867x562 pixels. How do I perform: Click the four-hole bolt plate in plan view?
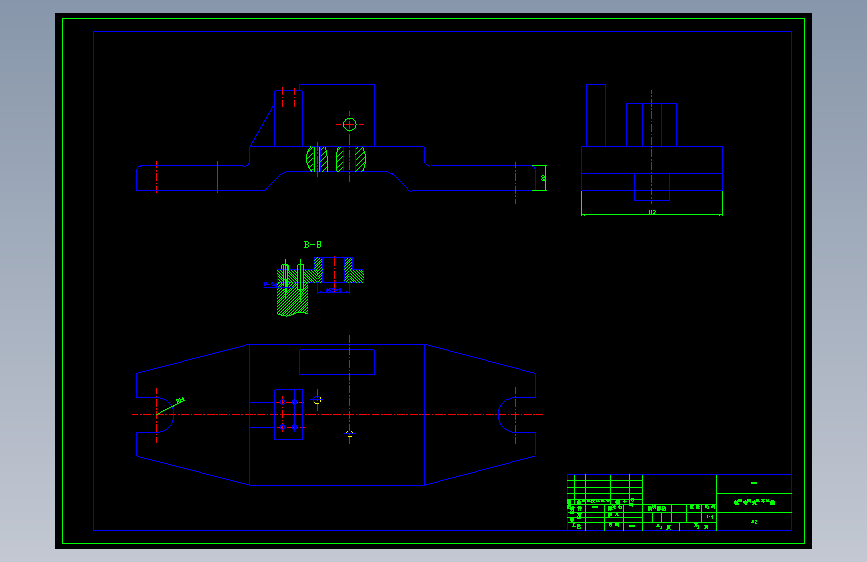pos(289,414)
